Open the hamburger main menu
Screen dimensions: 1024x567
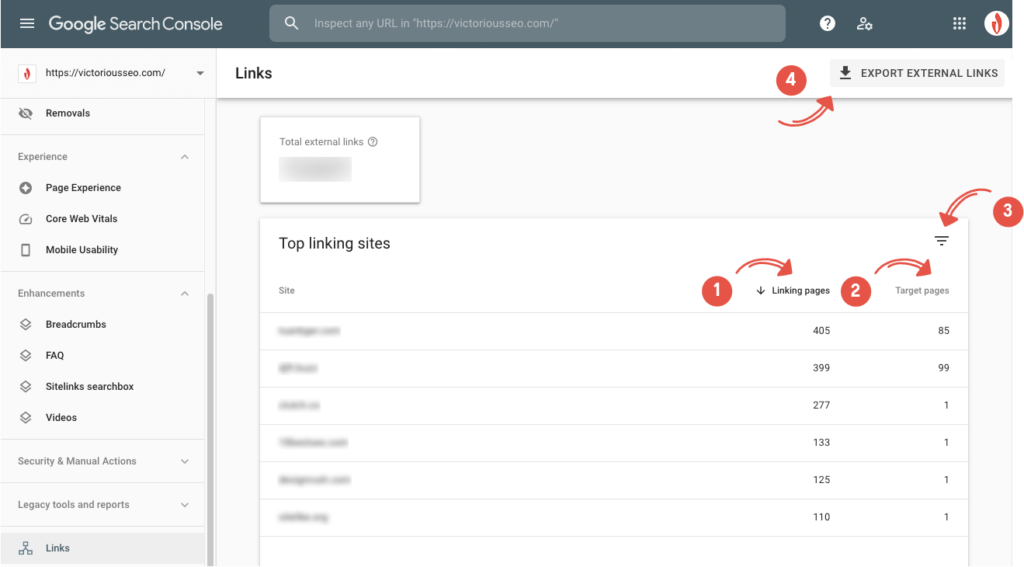27,23
